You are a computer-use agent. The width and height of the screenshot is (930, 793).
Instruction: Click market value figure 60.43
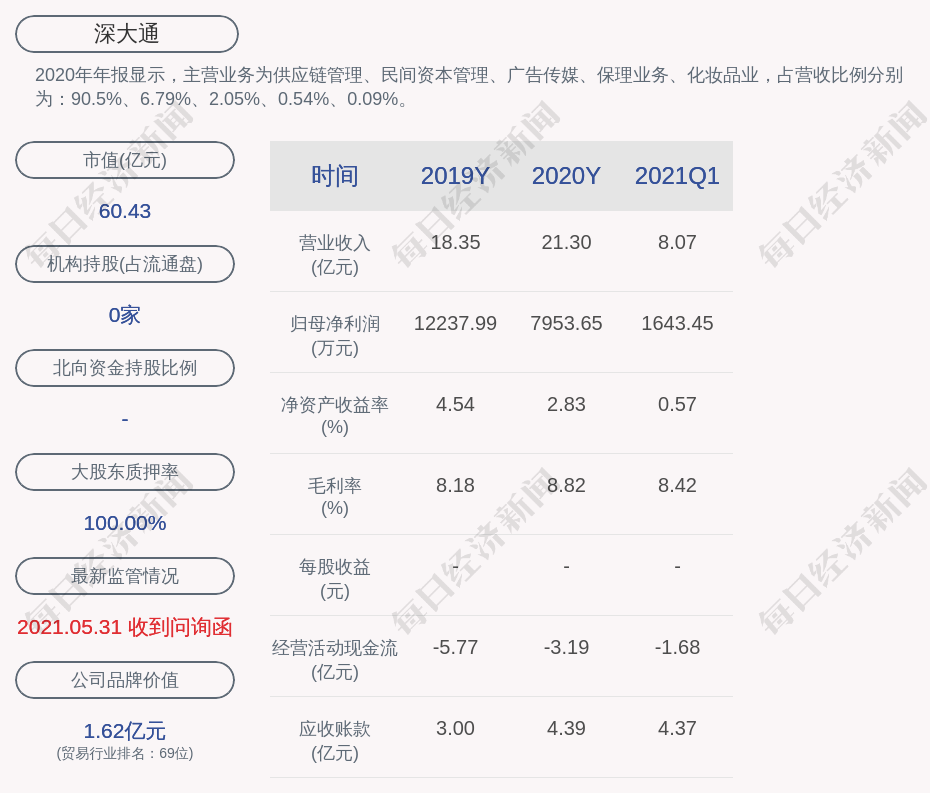[125, 211]
